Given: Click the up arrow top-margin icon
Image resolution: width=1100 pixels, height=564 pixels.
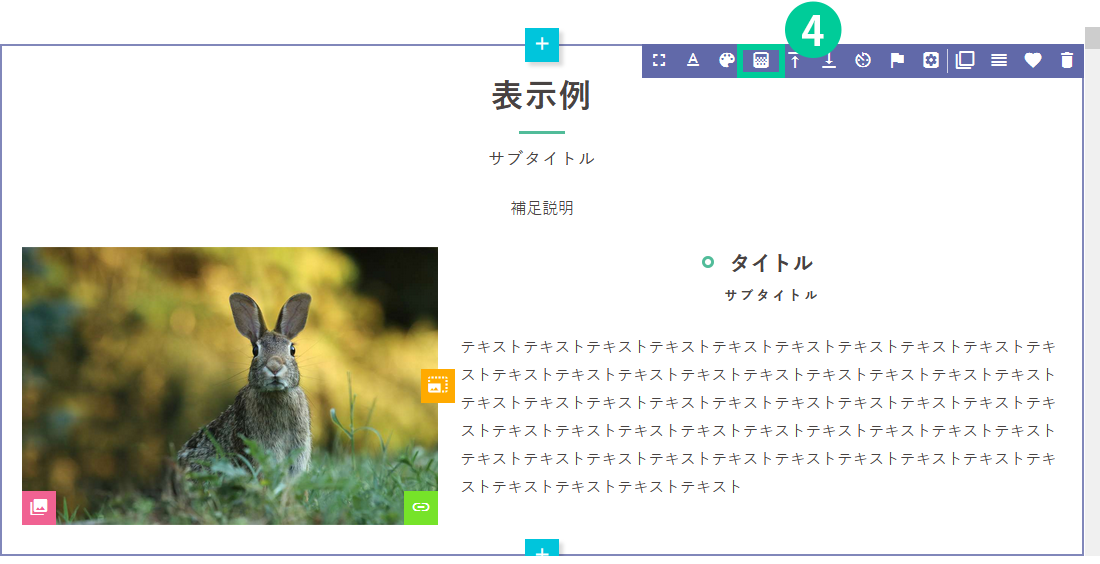Looking at the screenshot, I should 795,61.
